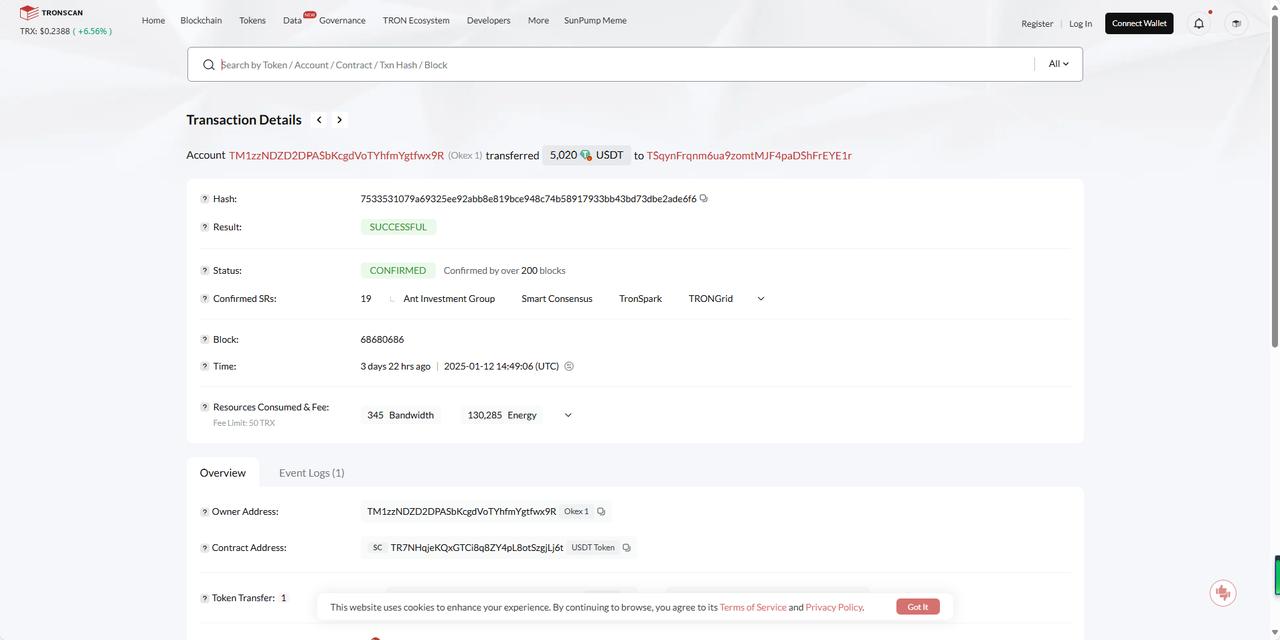This screenshot has height=640, width=1280.
Task: Open USDT contract address TR7NHqjeKQxGTCi8q8ZY4pL8otSzgjLj6t
Action: click(477, 547)
